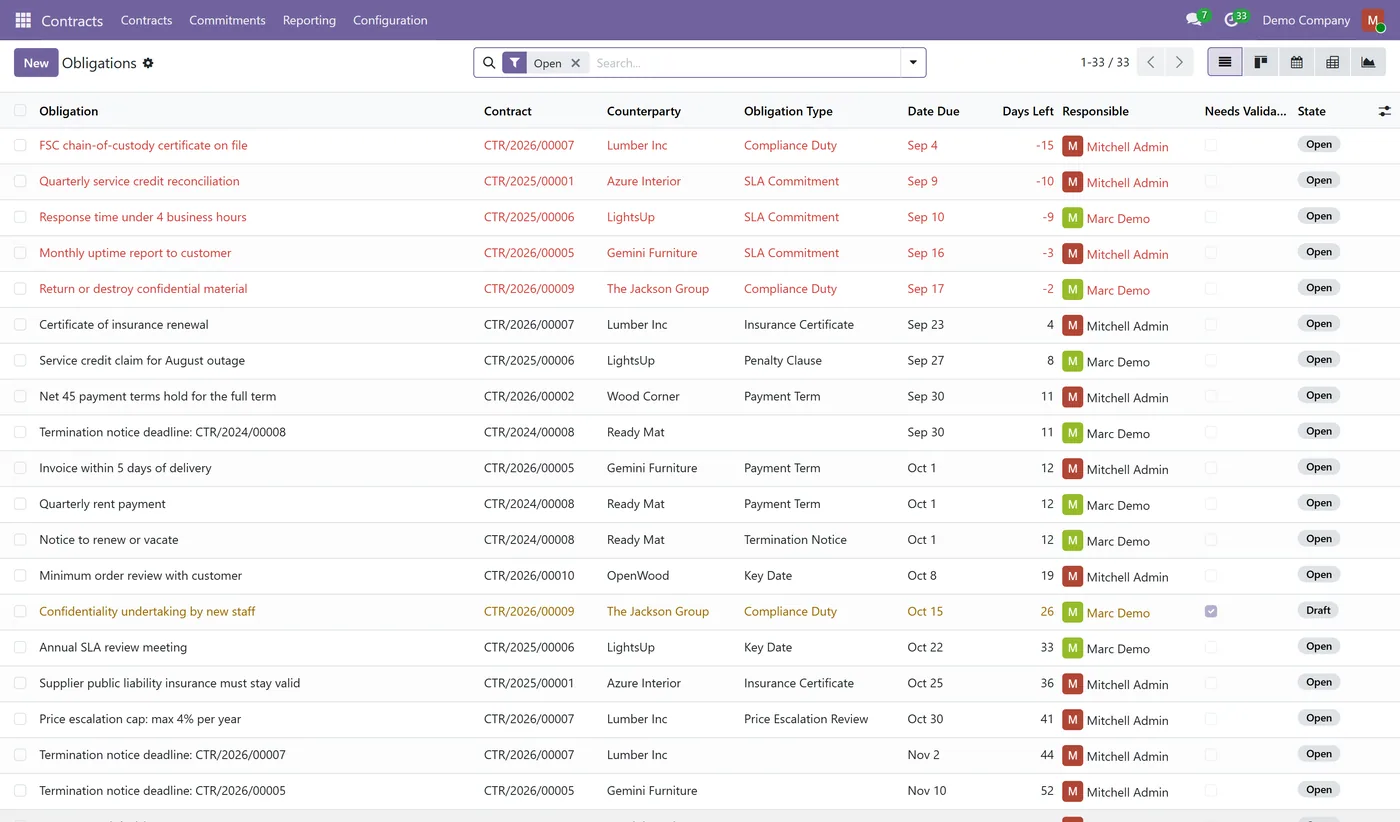Click the 1-33 / 33 pager counter

[x=1105, y=62]
